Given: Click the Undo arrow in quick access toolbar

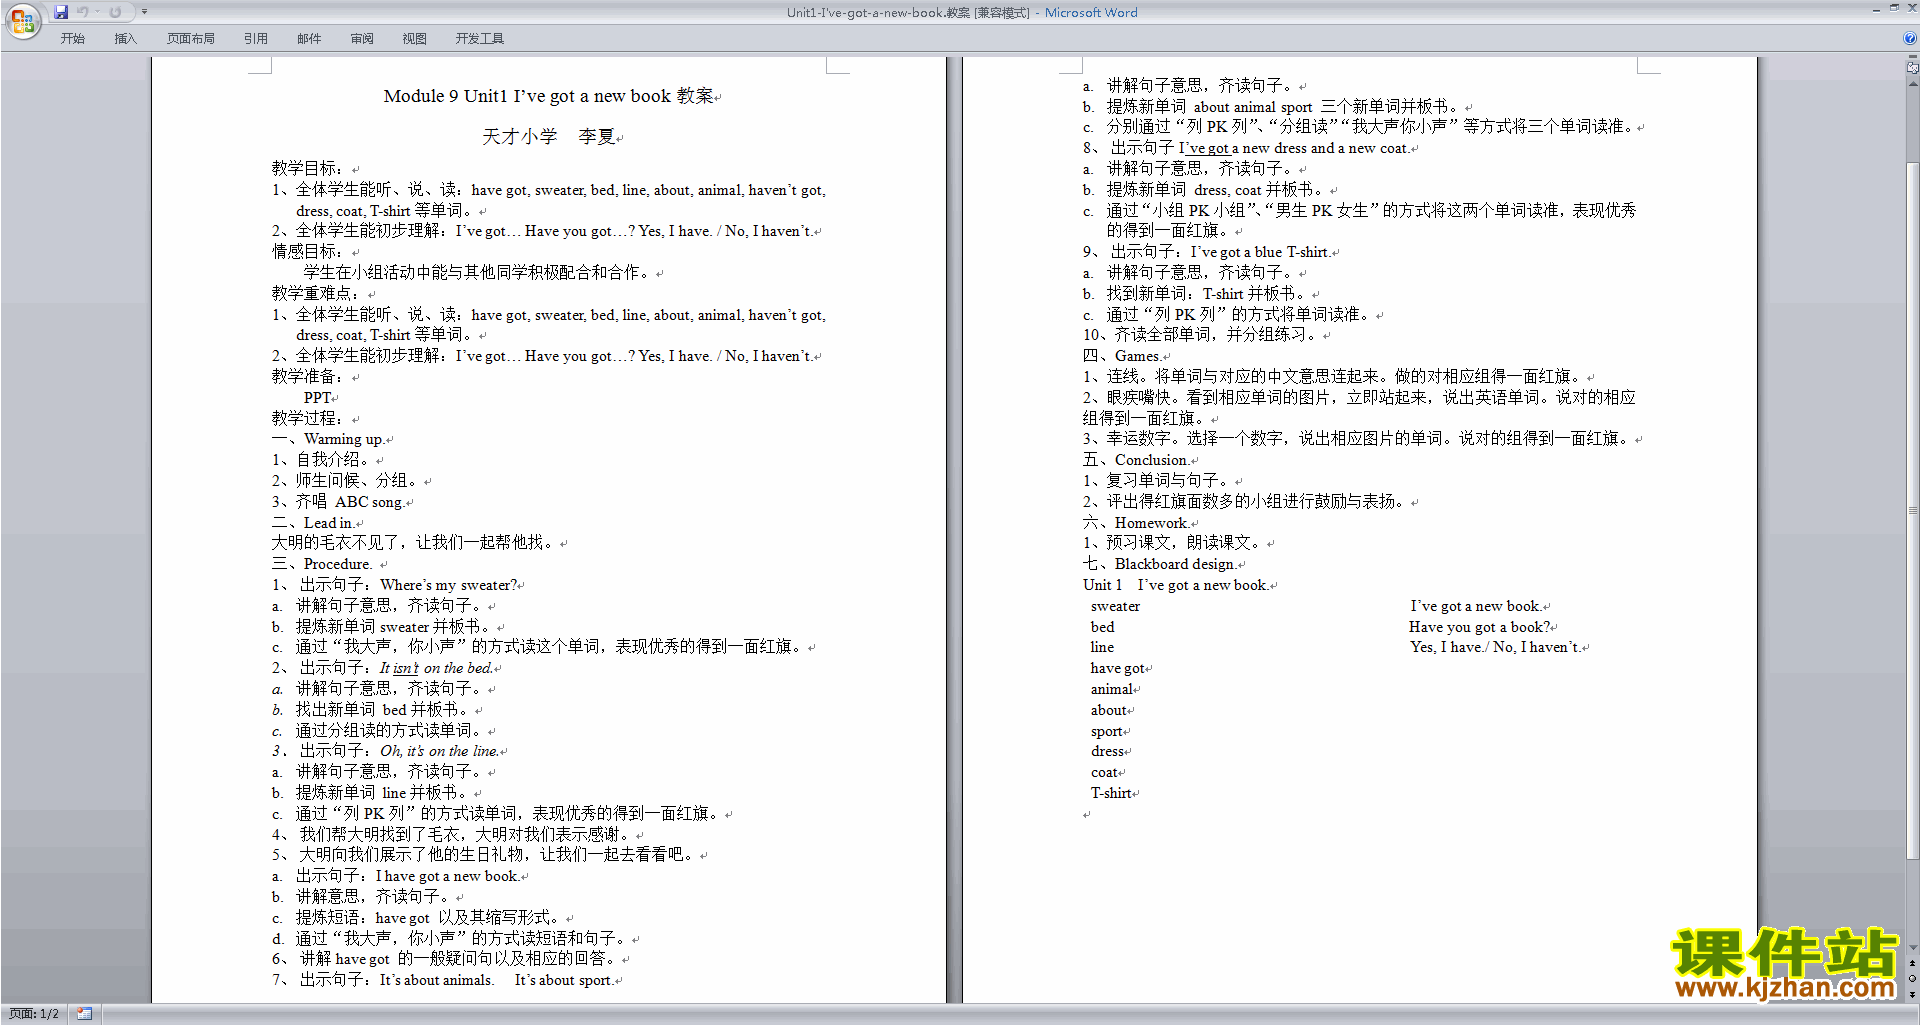Looking at the screenshot, I should 83,12.
